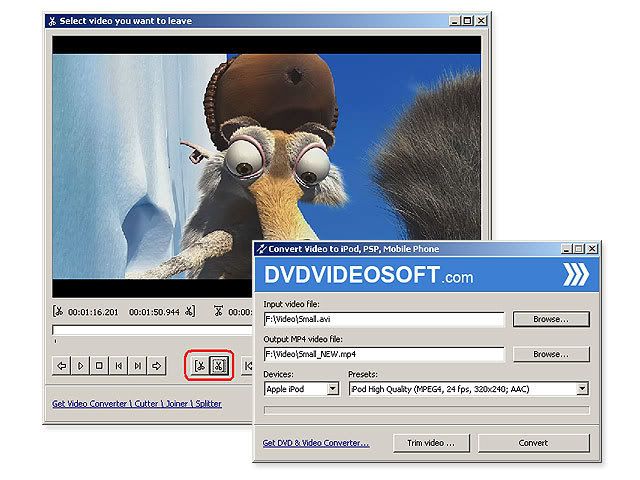
Task: Click scissors icon beside 00:01:16.201 timestamp
Action: [x=59, y=311]
